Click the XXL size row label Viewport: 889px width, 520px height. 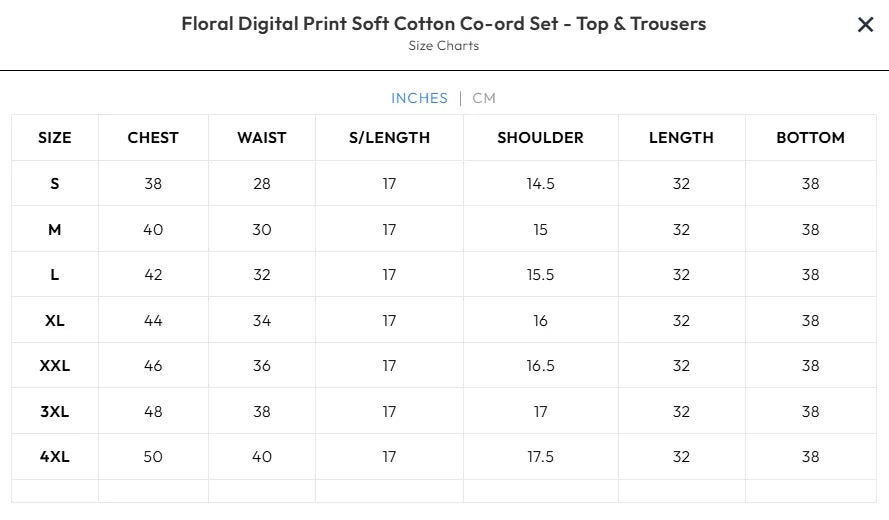coord(55,366)
